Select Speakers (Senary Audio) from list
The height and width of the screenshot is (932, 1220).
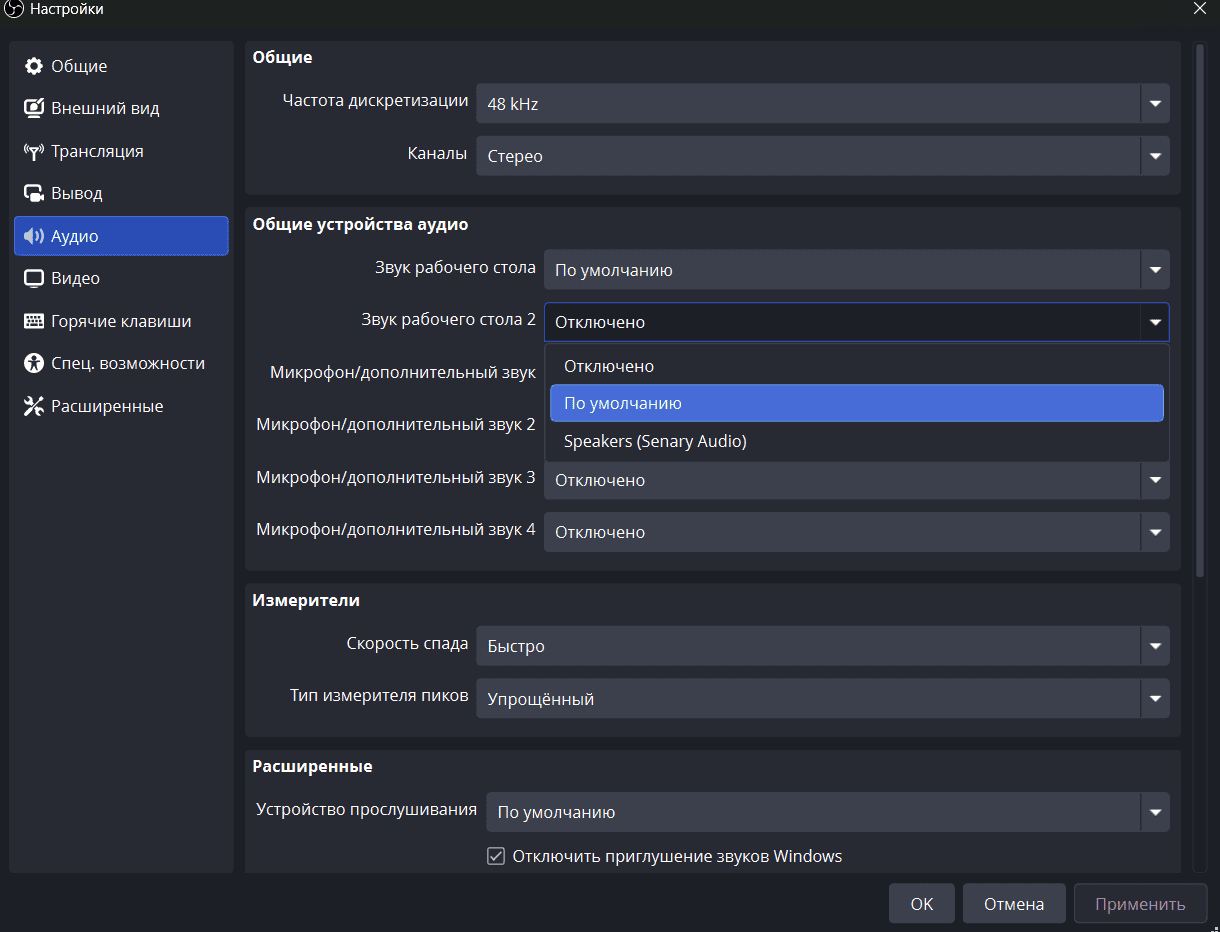coord(655,441)
